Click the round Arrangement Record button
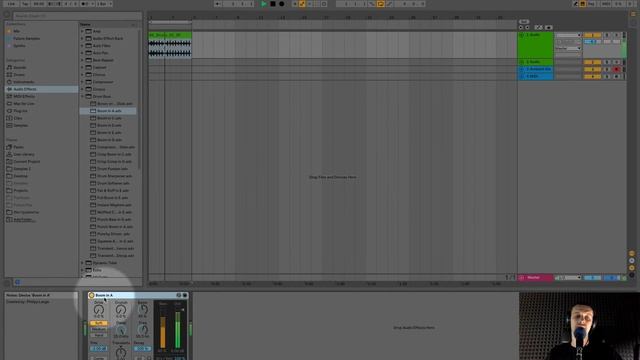 coord(282,4)
